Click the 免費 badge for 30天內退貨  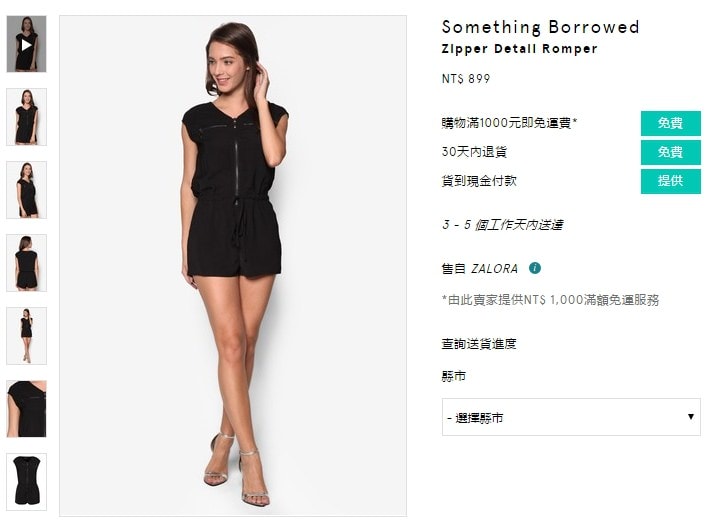tap(671, 152)
